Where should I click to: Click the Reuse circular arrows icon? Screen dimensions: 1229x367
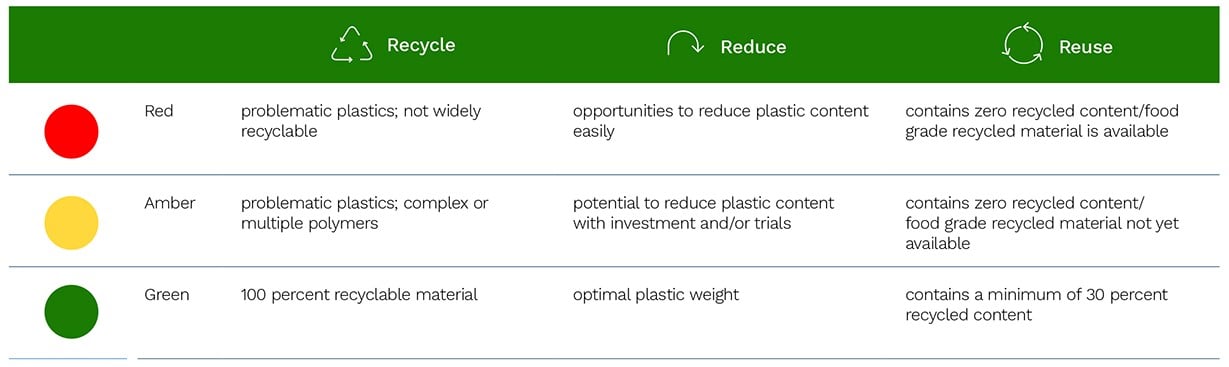point(1022,45)
